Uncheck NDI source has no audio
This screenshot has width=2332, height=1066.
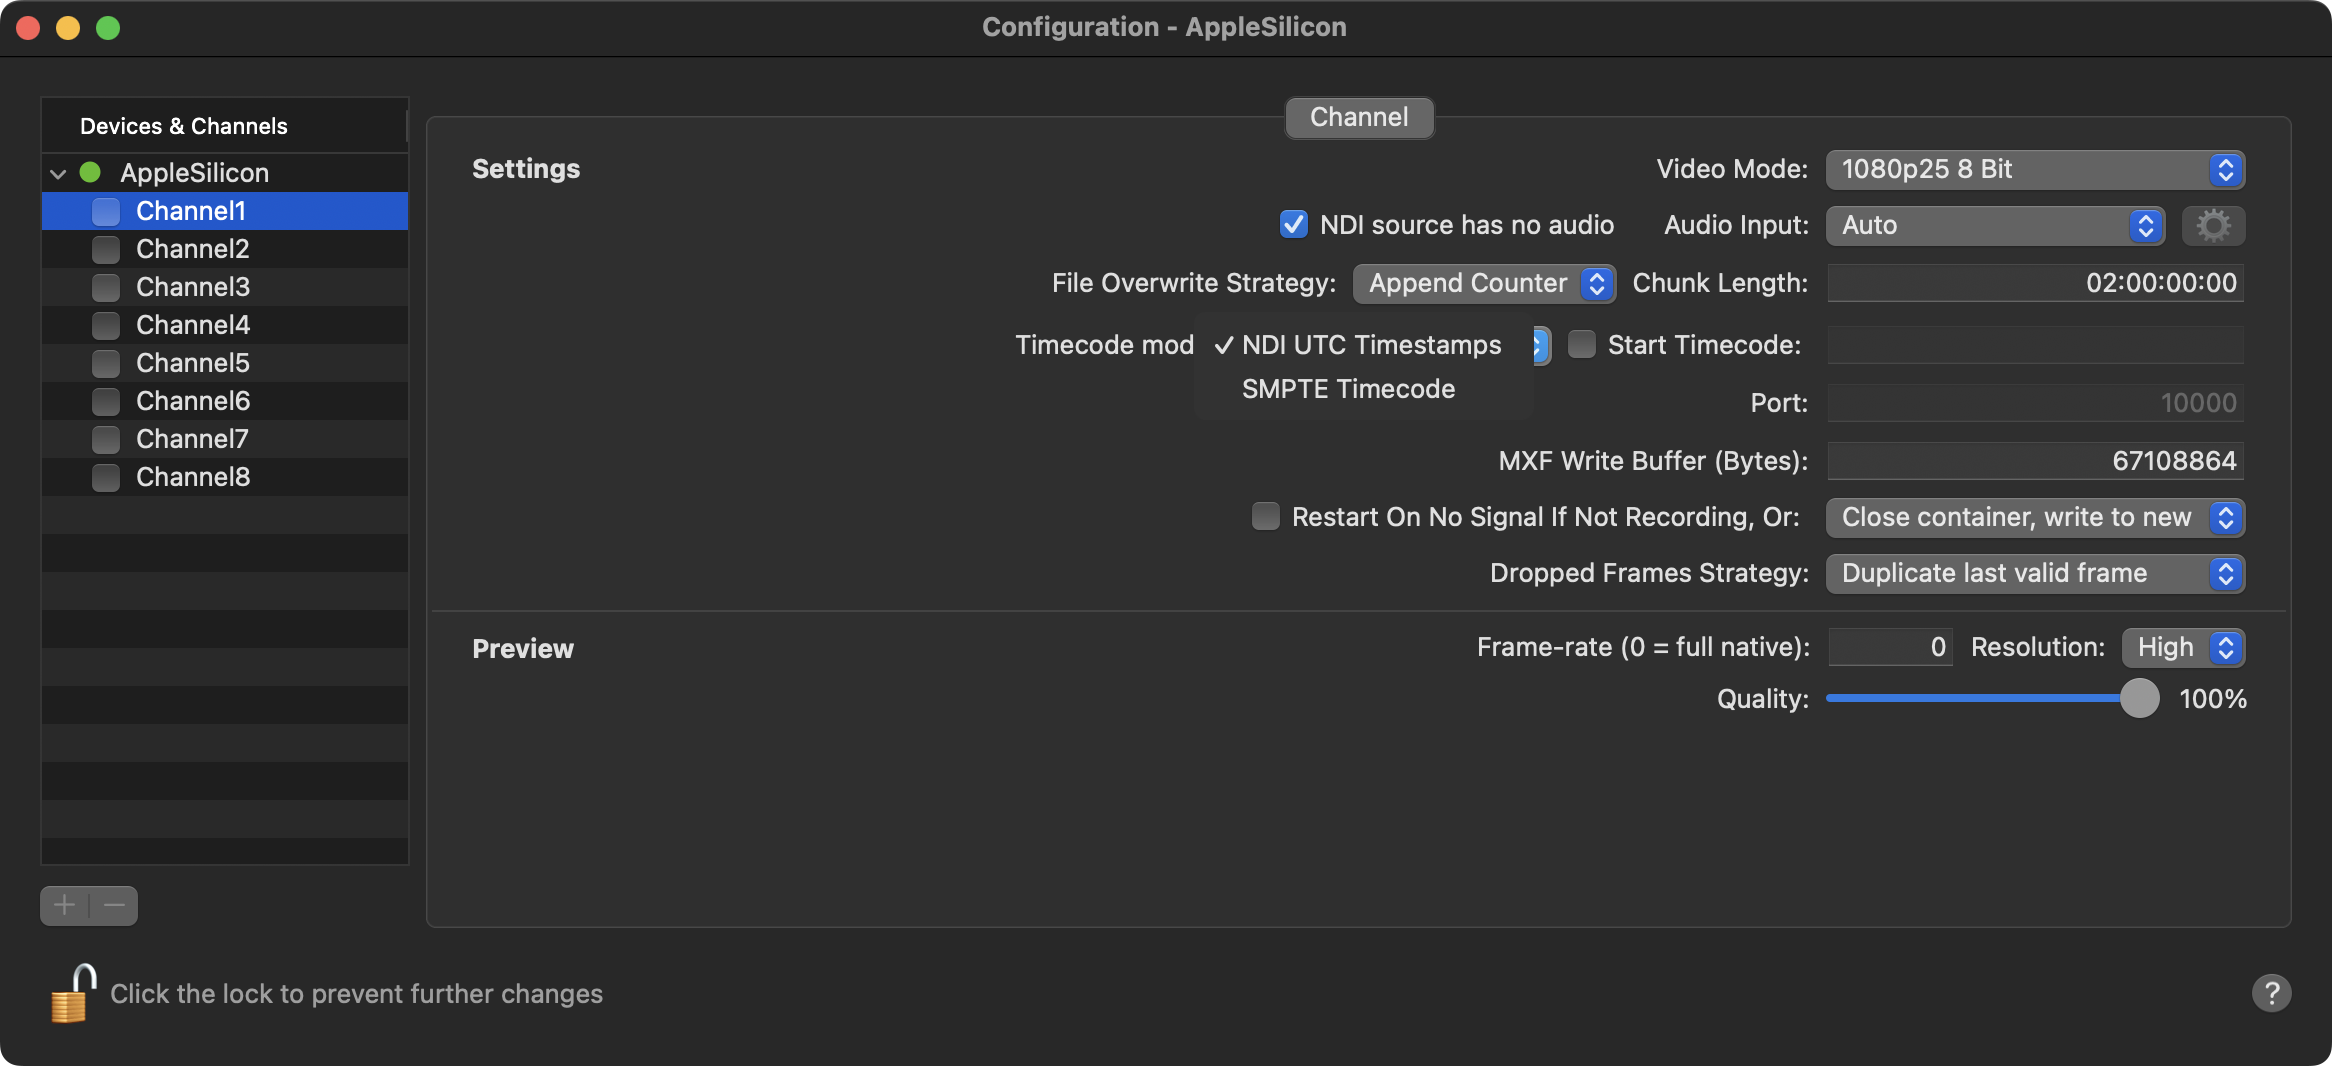click(1294, 224)
